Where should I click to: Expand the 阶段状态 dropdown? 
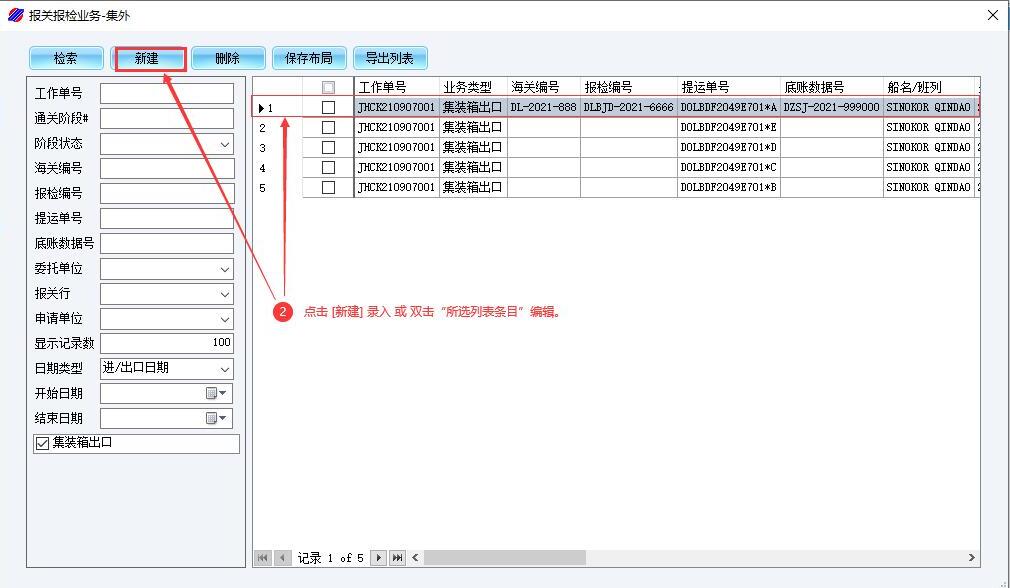coord(225,144)
